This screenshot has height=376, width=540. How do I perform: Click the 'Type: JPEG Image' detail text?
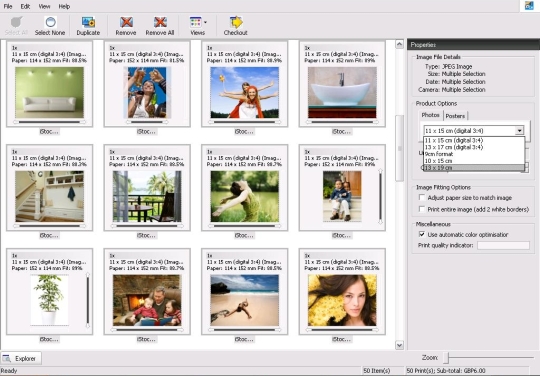(x=448, y=66)
